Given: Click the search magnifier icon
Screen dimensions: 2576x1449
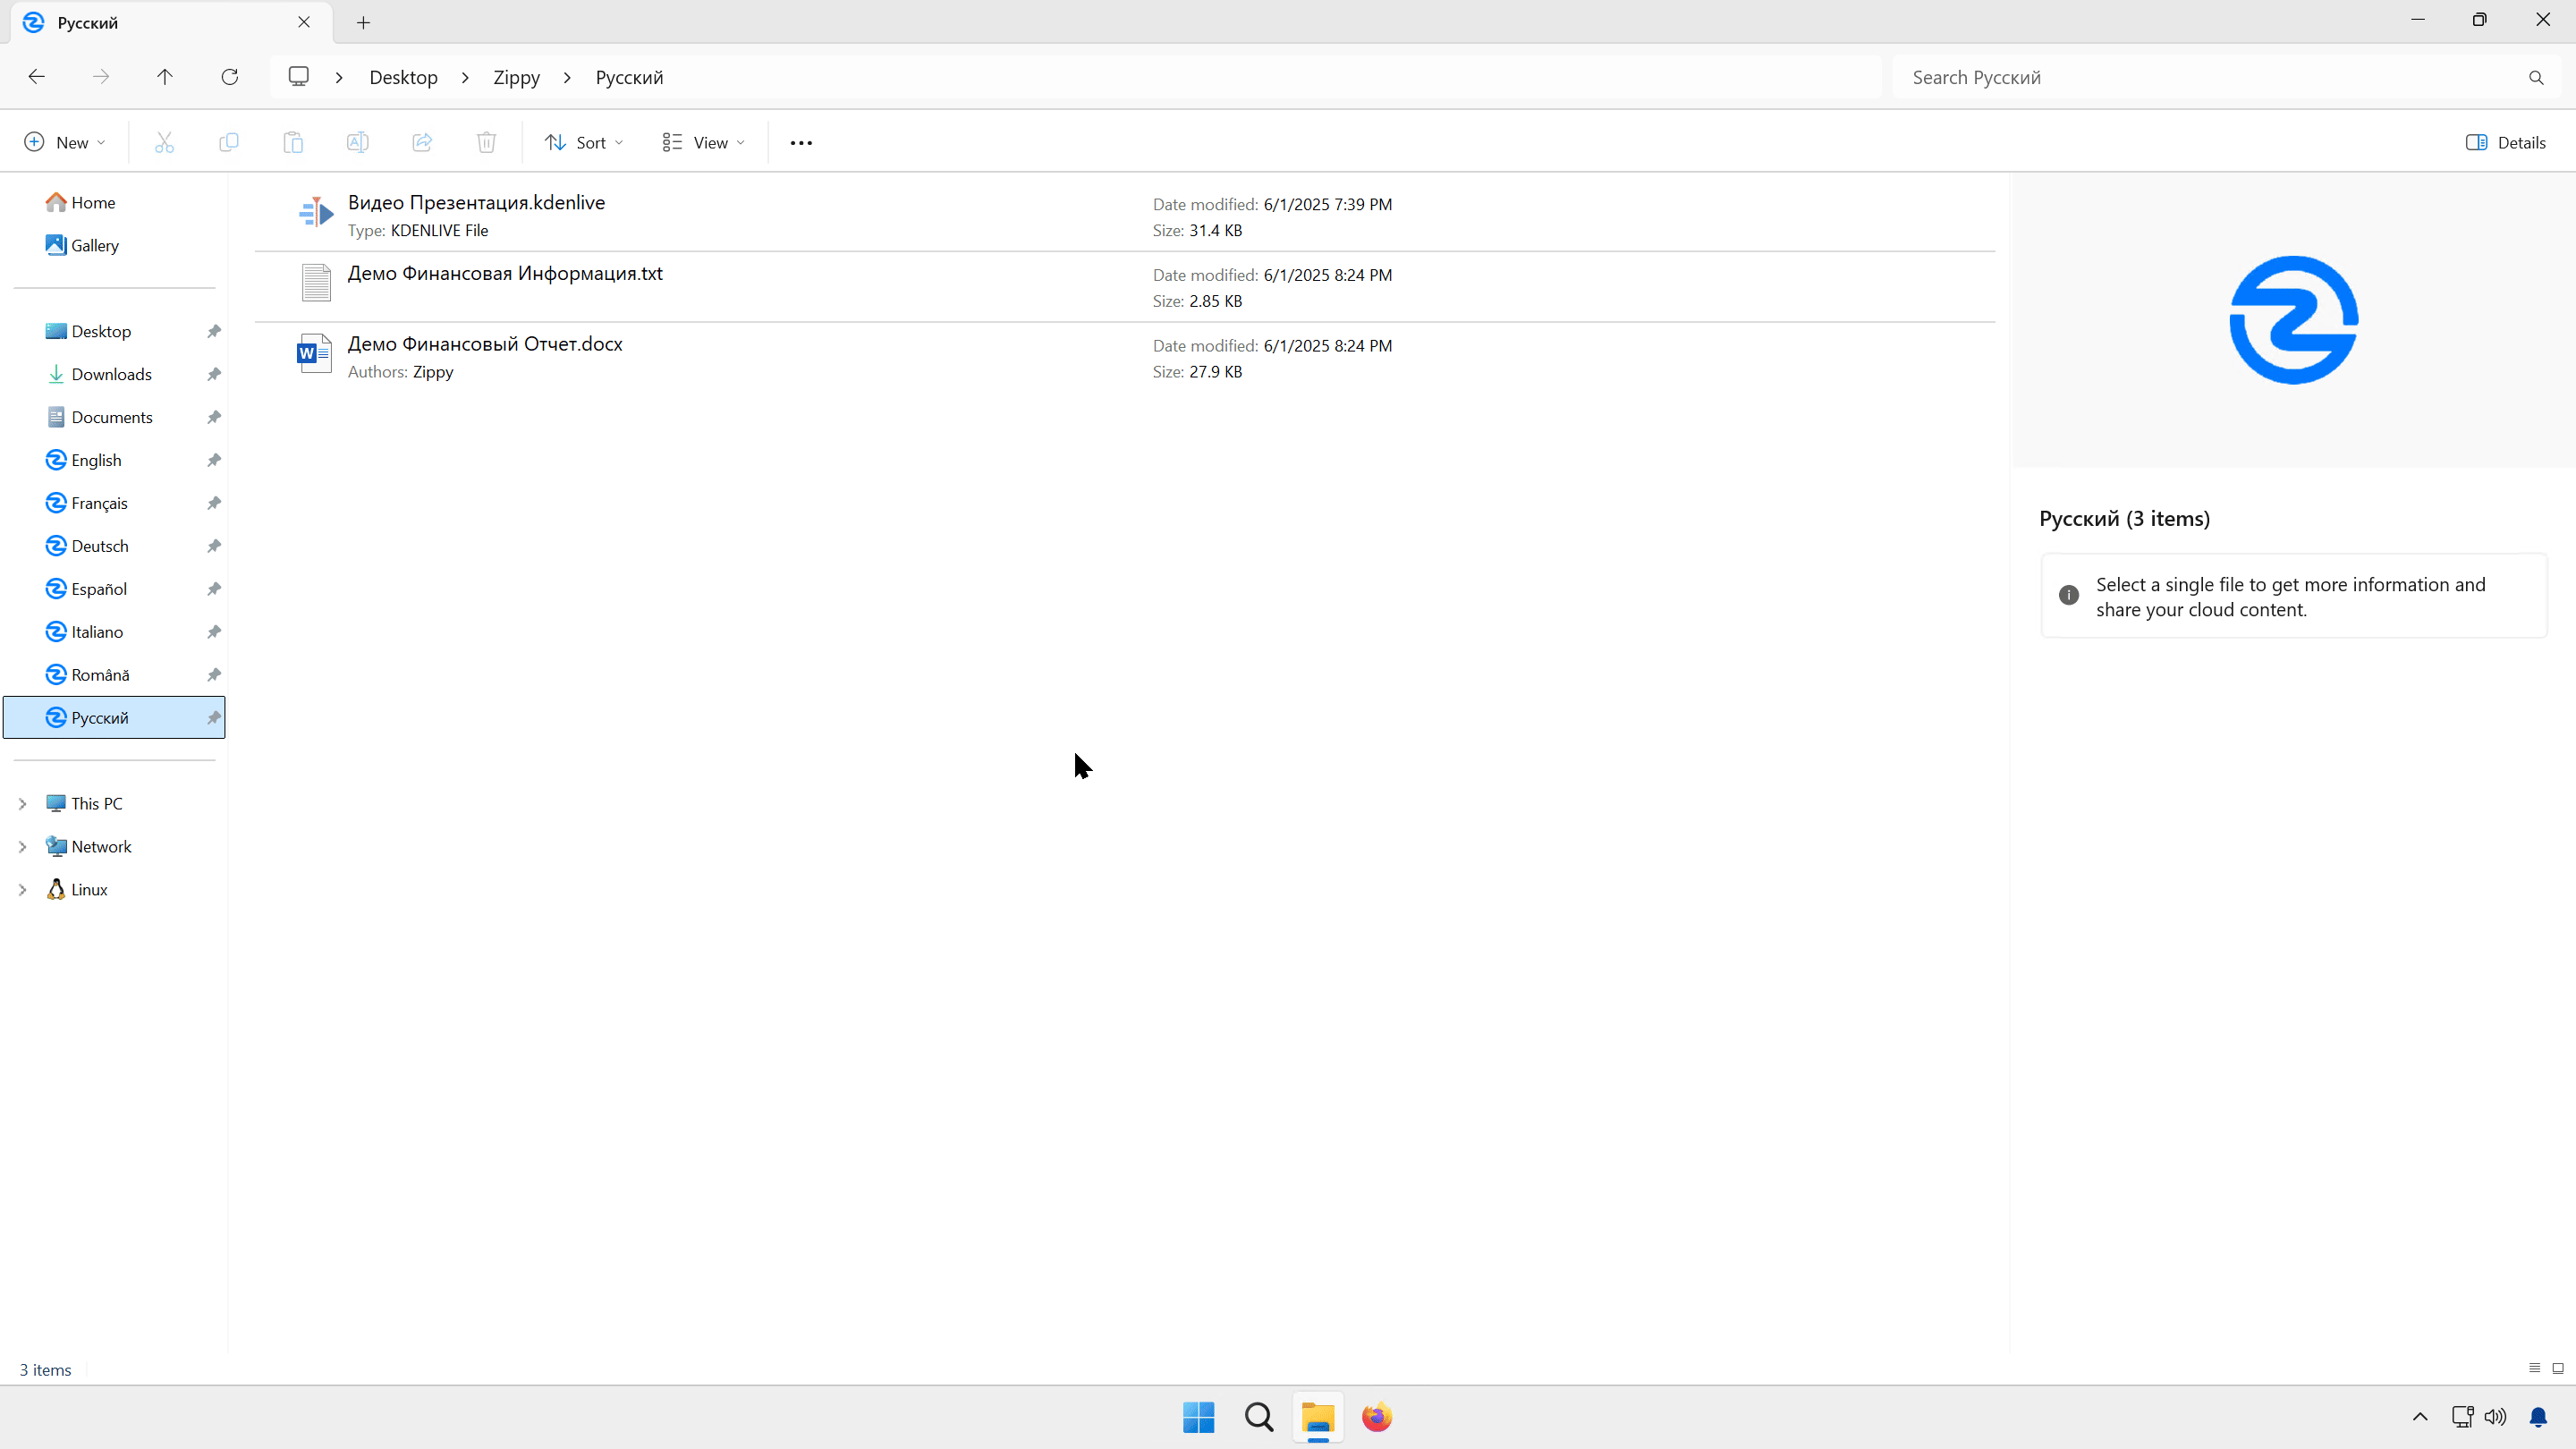Looking at the screenshot, I should click(x=2536, y=78).
